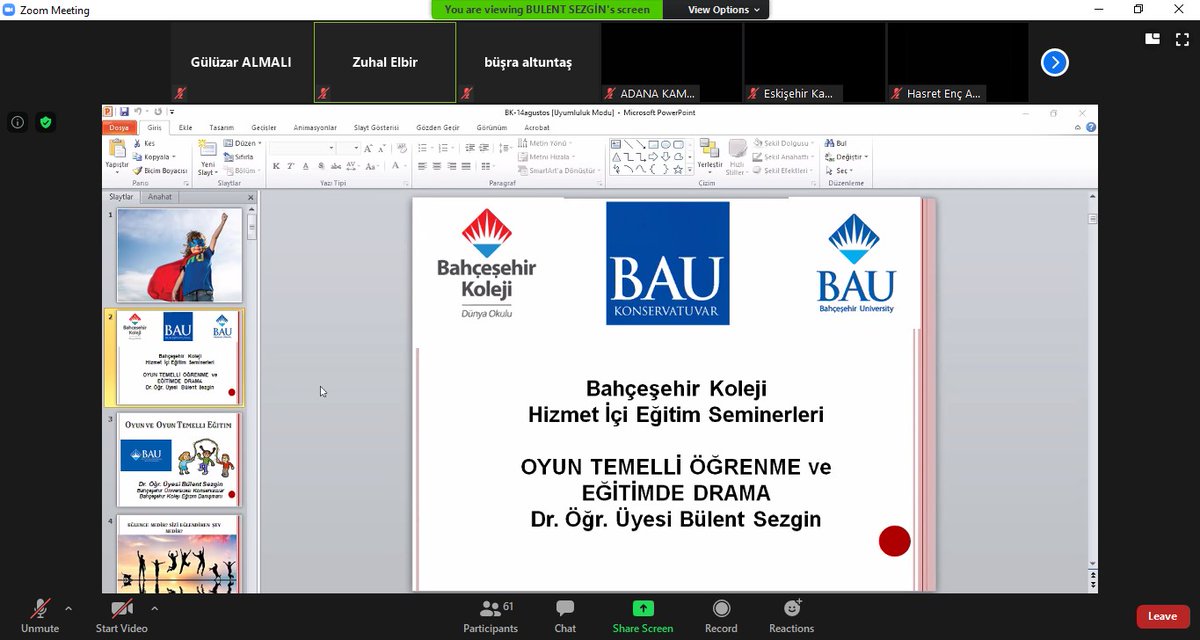Image resolution: width=1200 pixels, height=640 pixels.
Task: Open the Zoom Chat panel
Action: (x=564, y=618)
